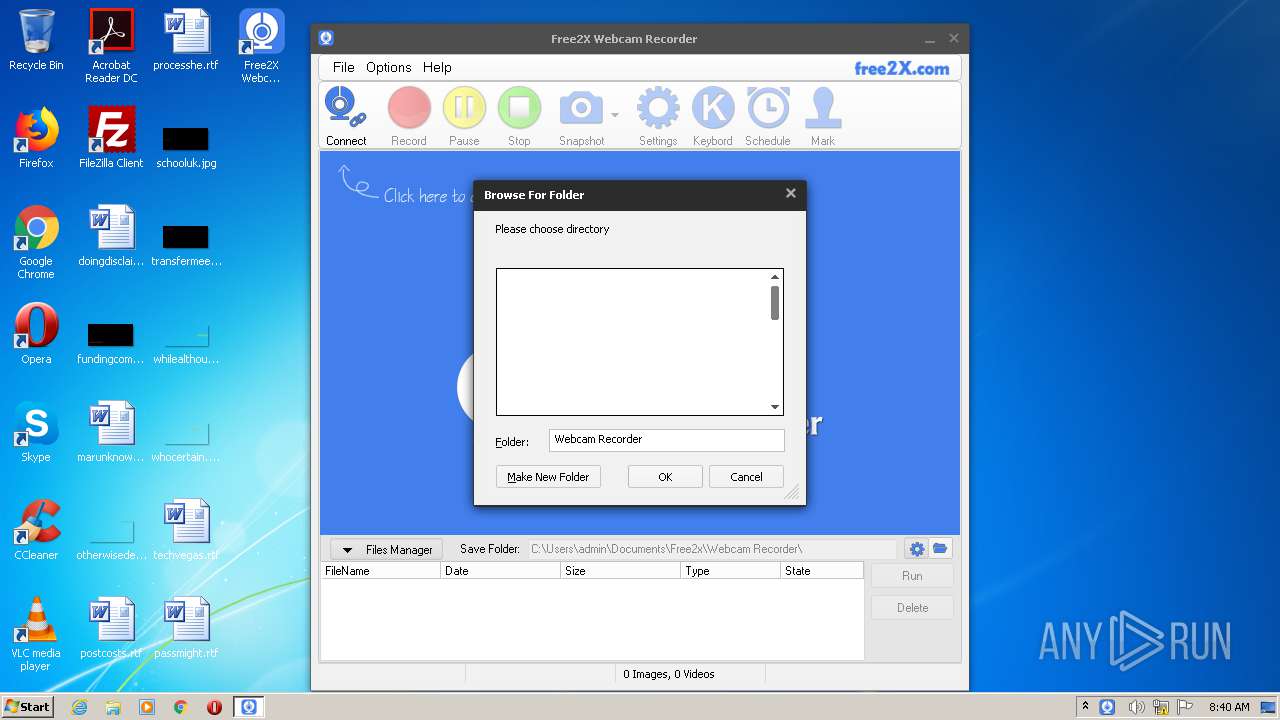The width and height of the screenshot is (1280, 720).
Task: Click the Folder name input field
Action: (x=666, y=440)
